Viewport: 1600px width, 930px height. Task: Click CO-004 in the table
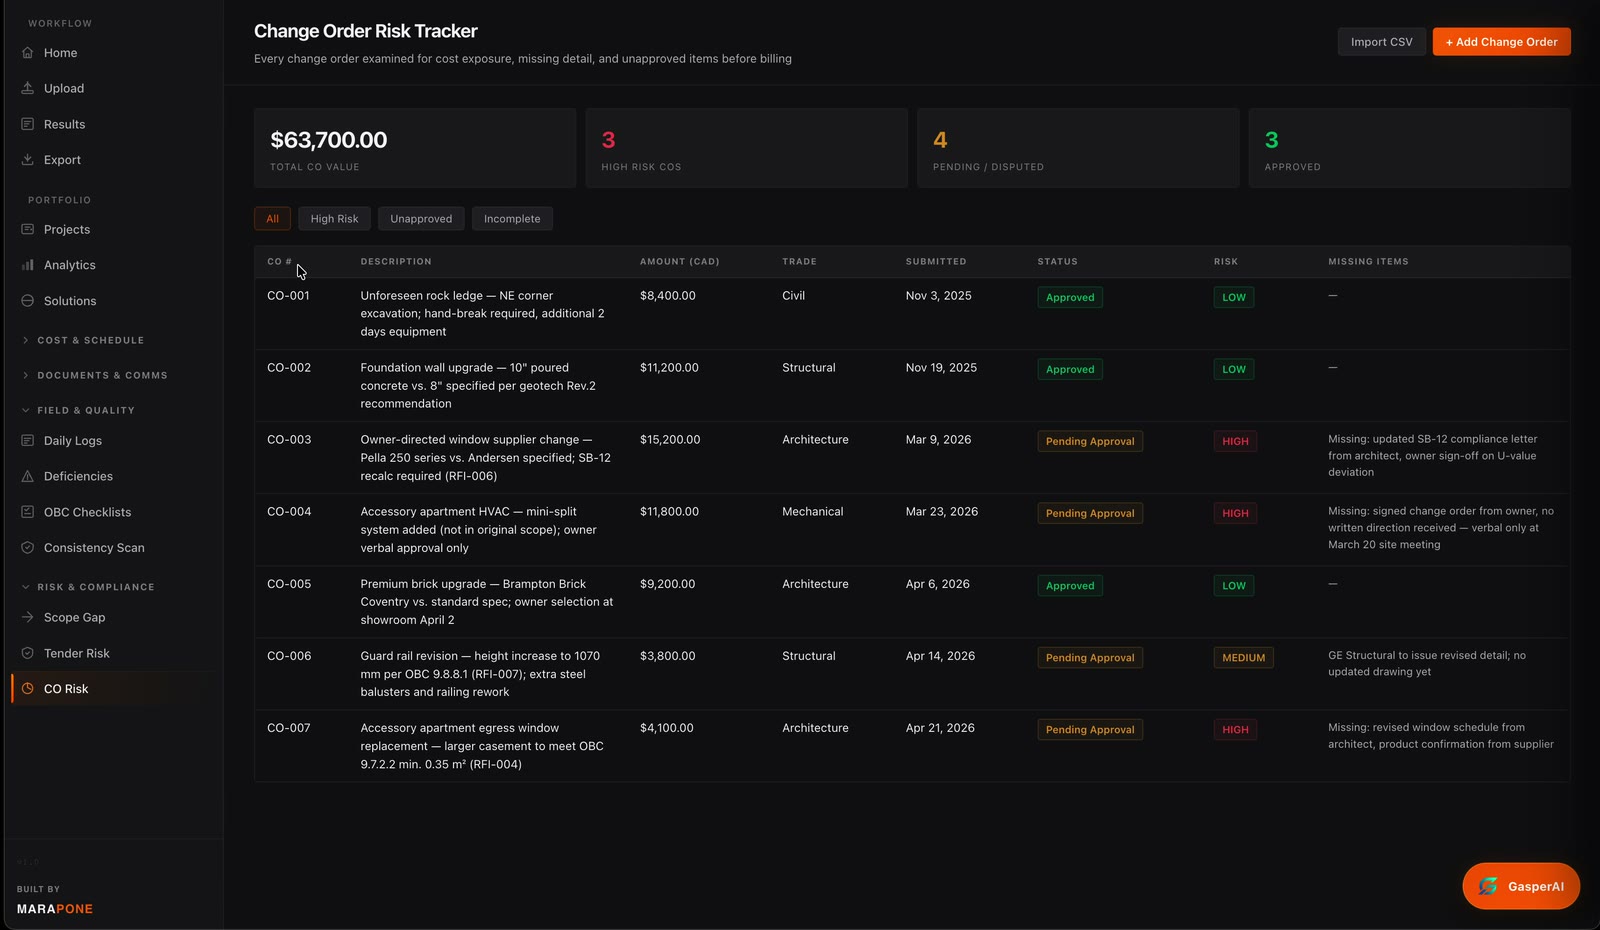(x=289, y=512)
